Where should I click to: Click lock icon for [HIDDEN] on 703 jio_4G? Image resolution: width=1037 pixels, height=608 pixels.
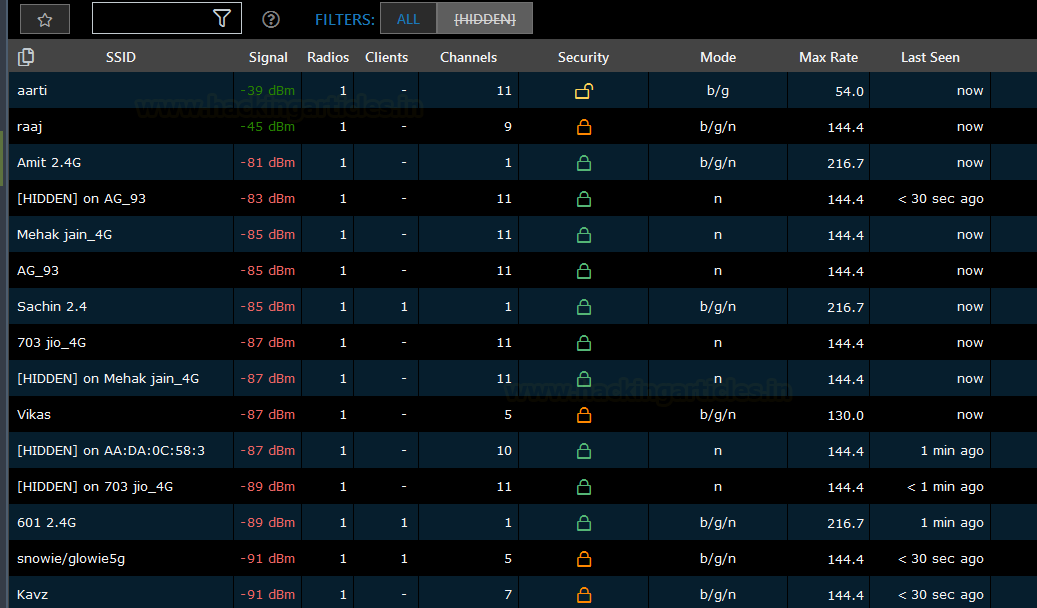[x=584, y=487]
